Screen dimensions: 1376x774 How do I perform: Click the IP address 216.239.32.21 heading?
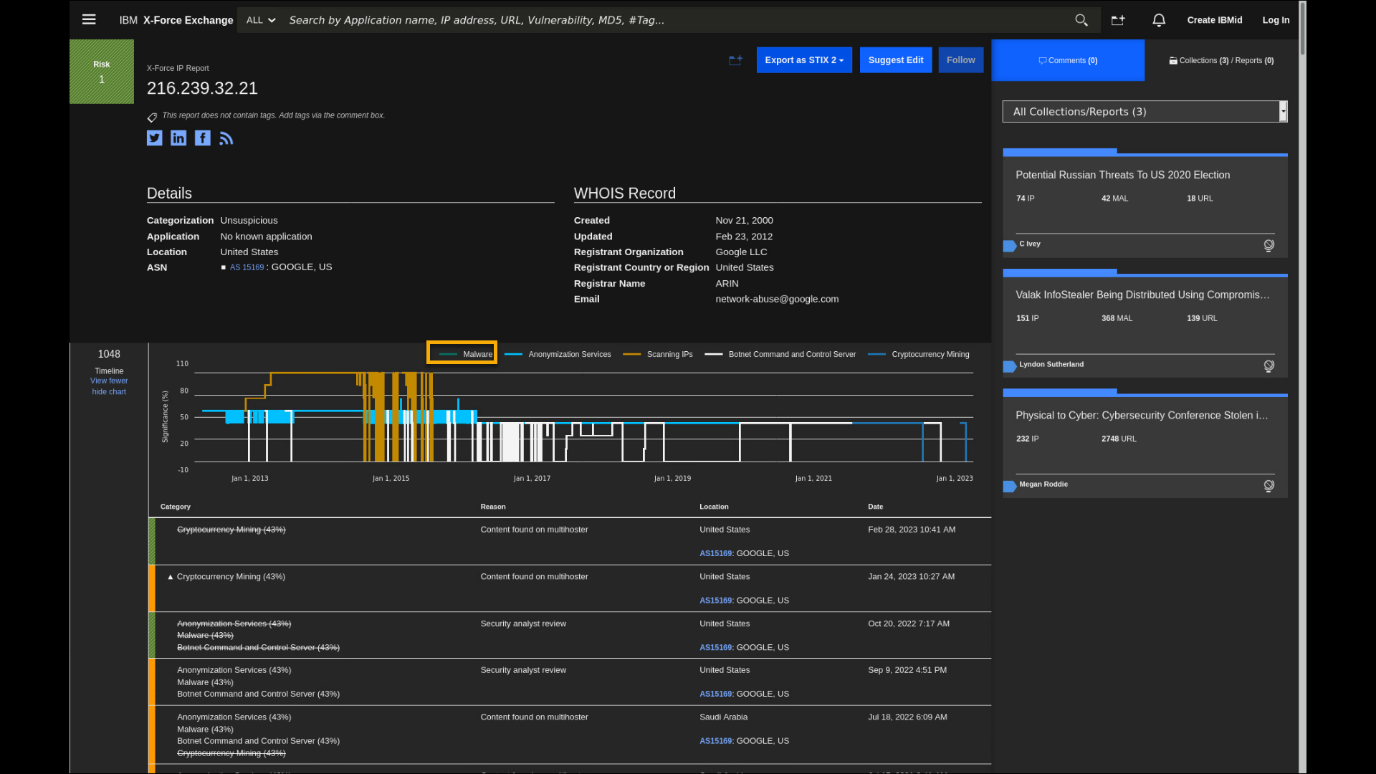tap(202, 89)
